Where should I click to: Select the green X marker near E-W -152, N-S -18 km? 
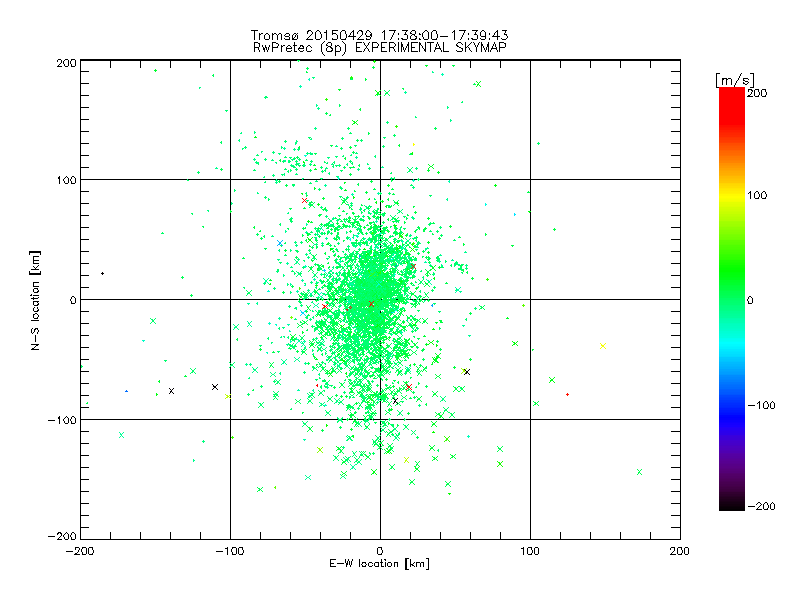153,321
